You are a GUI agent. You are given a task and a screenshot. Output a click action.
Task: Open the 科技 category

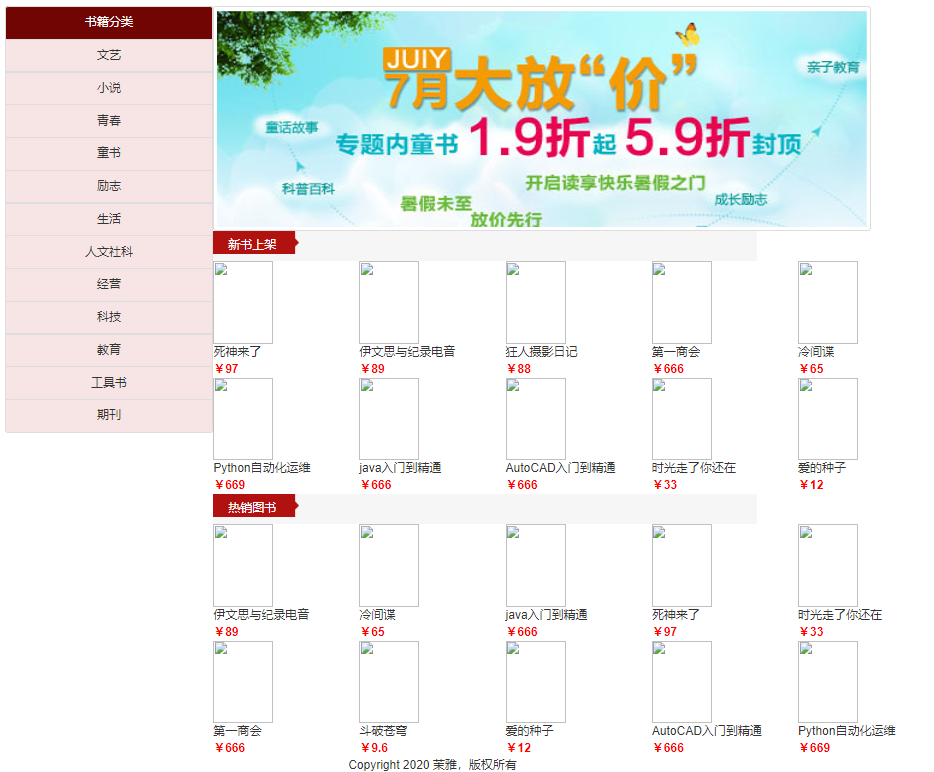point(109,317)
